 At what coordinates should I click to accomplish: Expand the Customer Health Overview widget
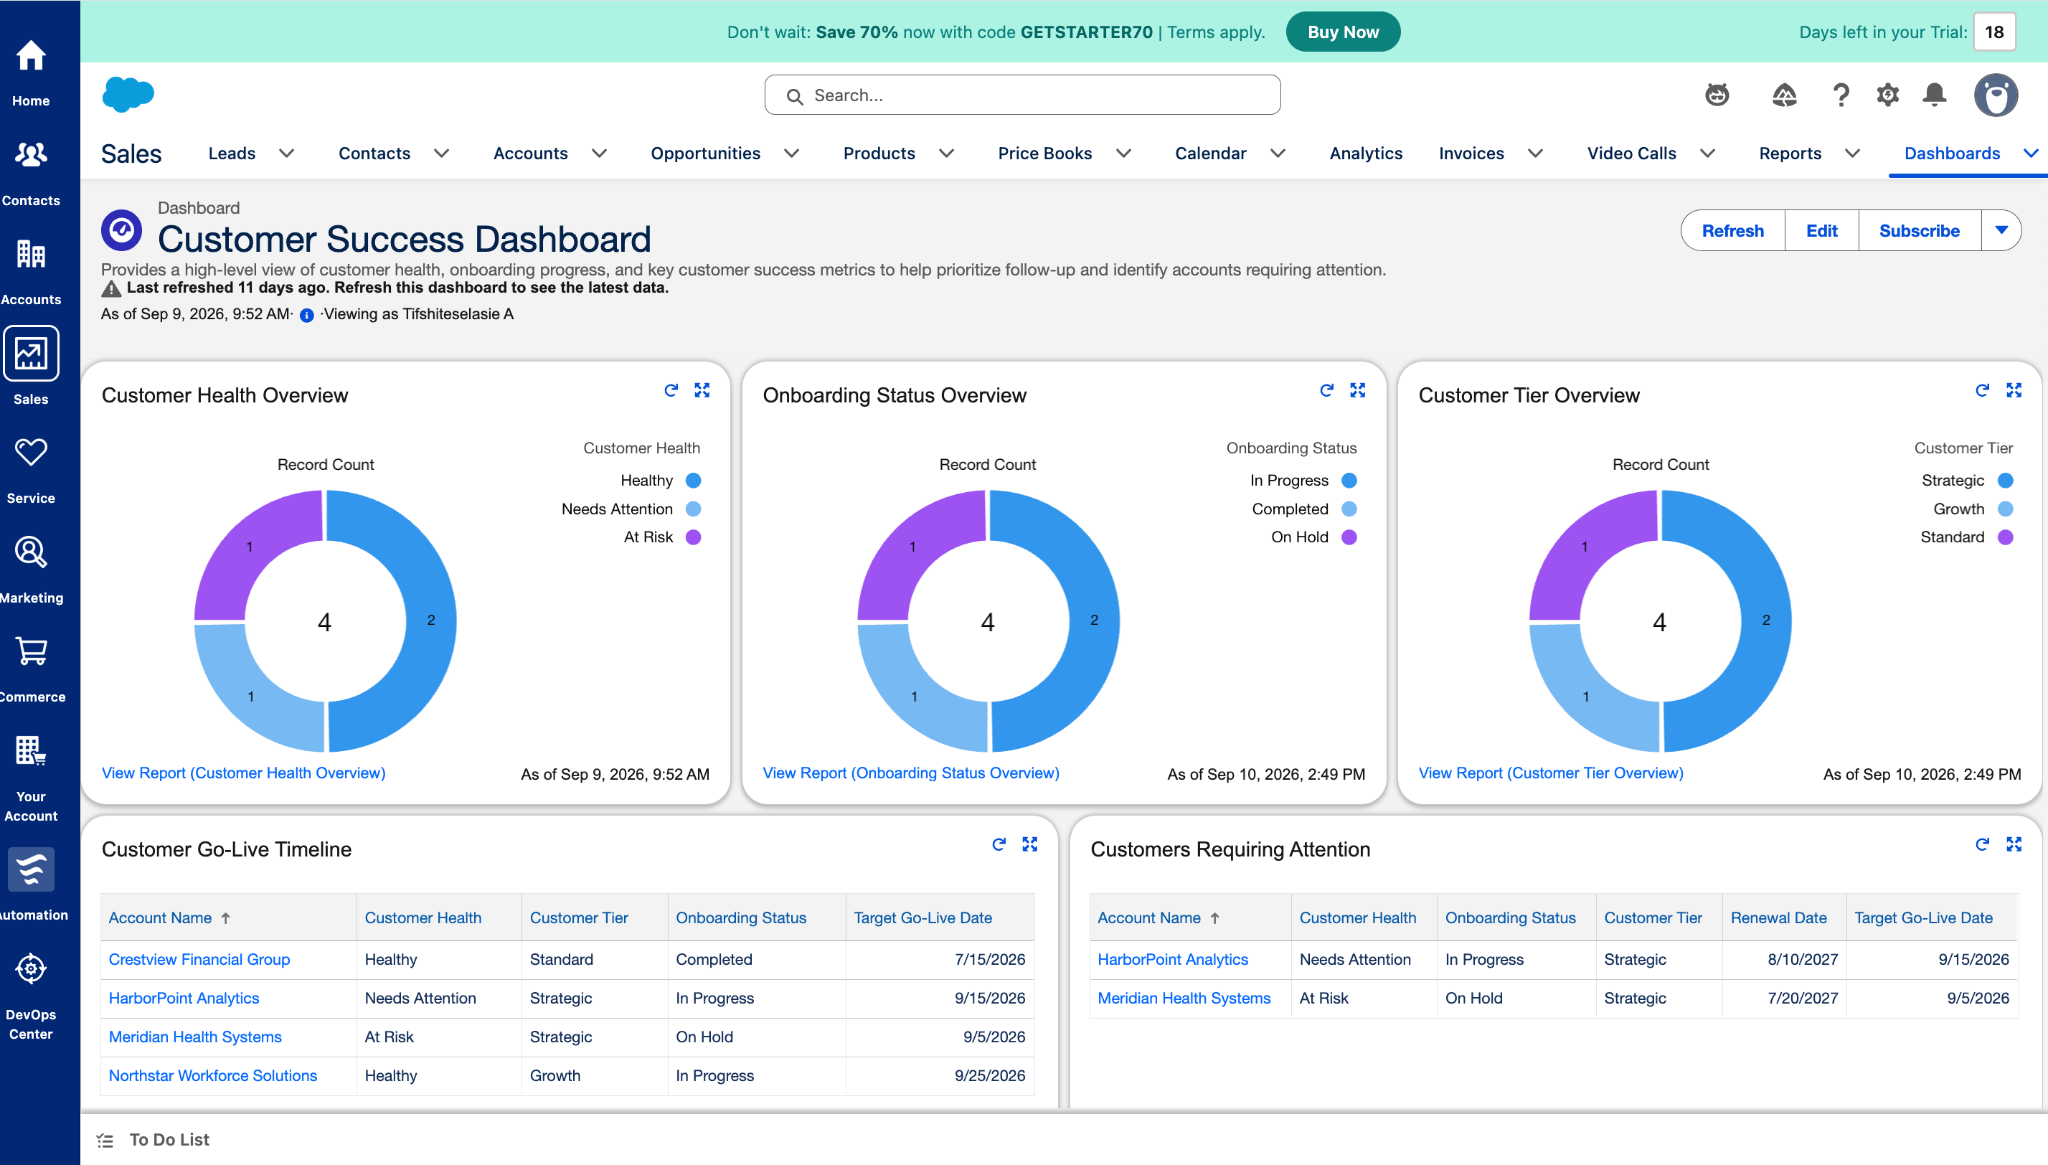[x=702, y=390]
